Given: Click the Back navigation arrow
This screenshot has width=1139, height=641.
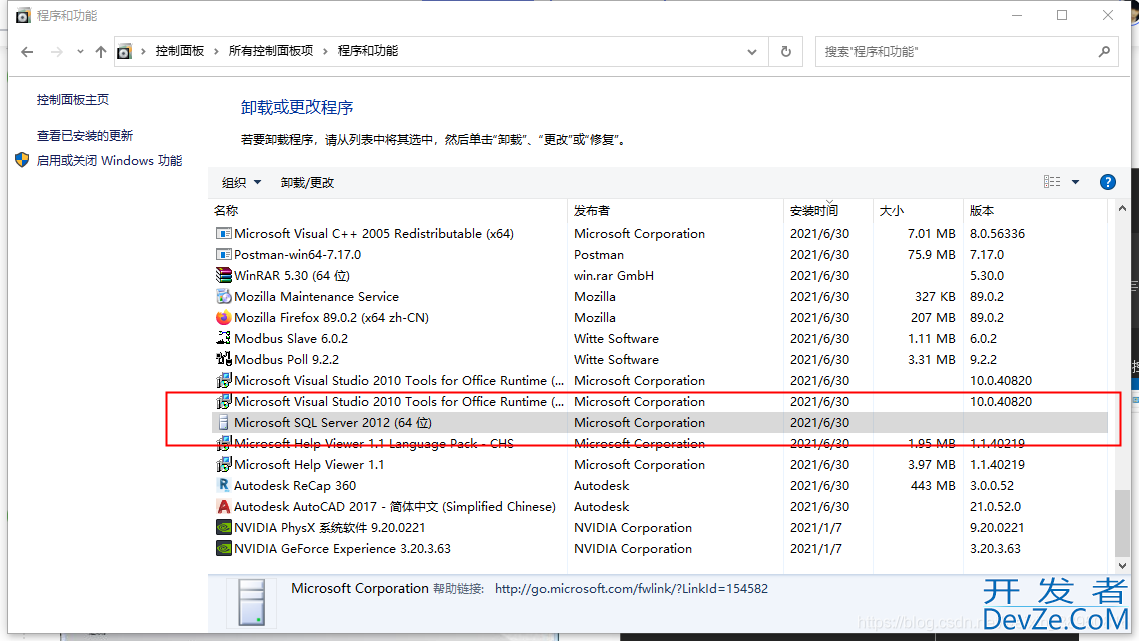Looking at the screenshot, I should pos(27,52).
